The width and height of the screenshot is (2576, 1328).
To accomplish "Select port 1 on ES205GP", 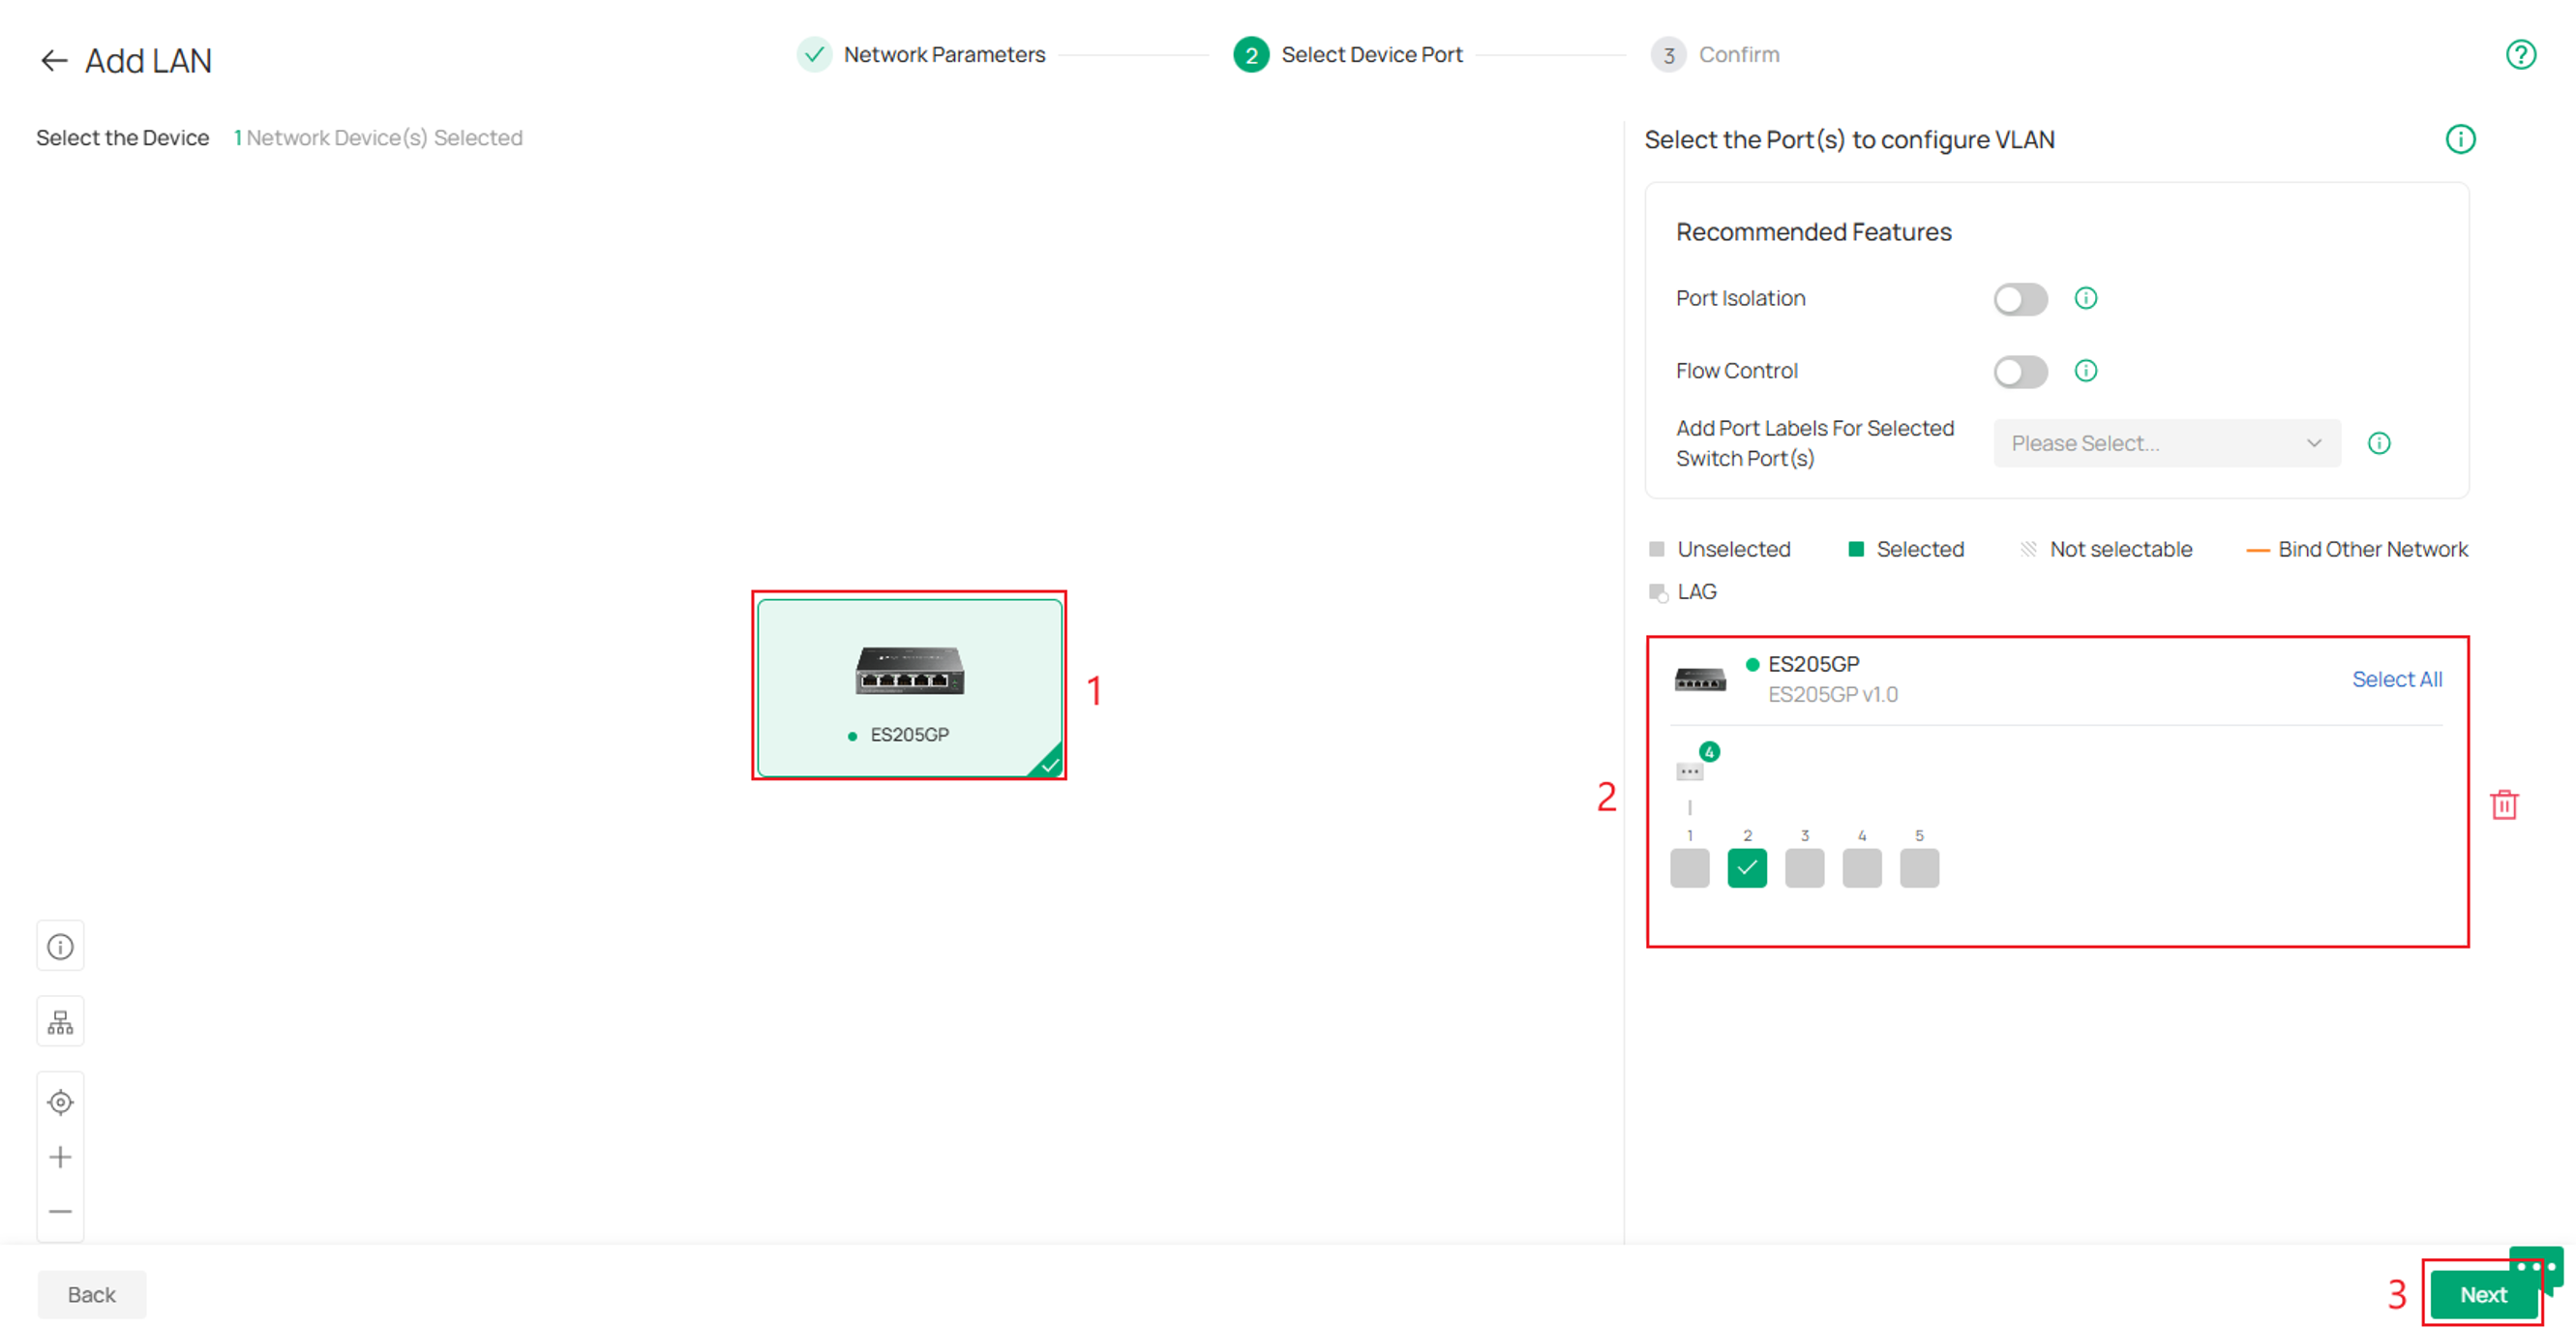I will coord(1690,868).
